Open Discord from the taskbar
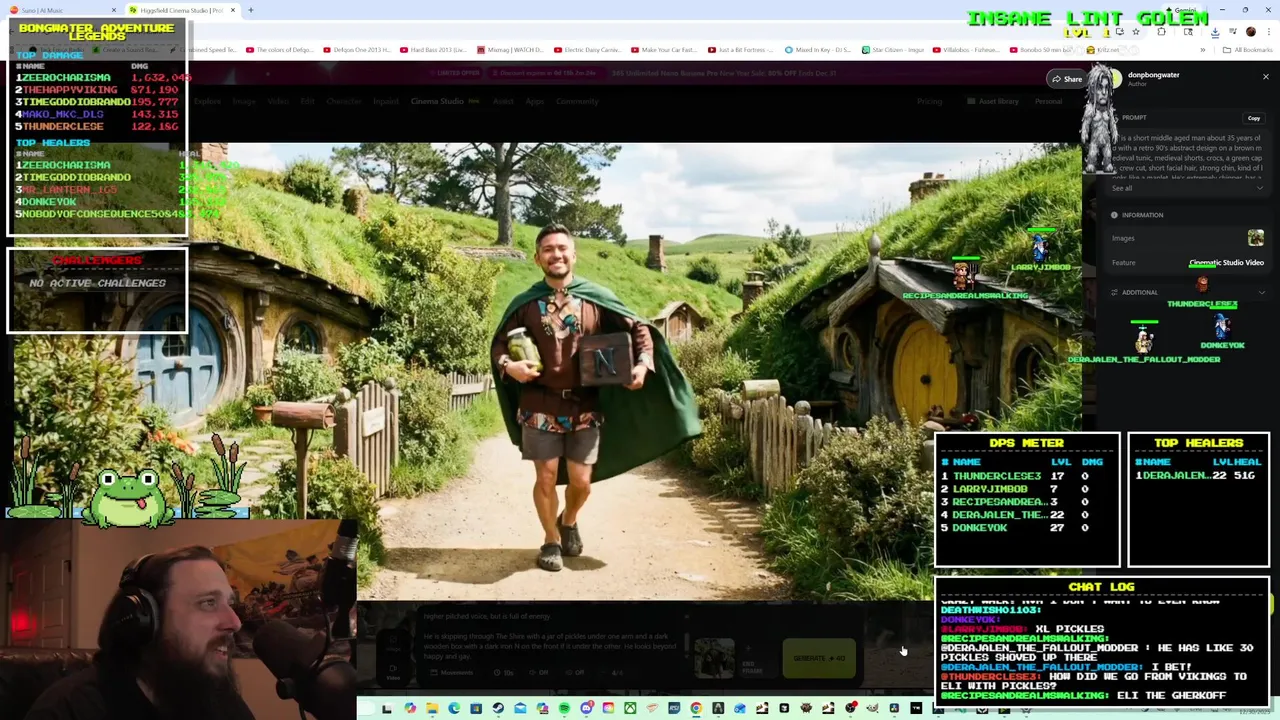Viewport: 1280px width, 720px height. point(586,709)
